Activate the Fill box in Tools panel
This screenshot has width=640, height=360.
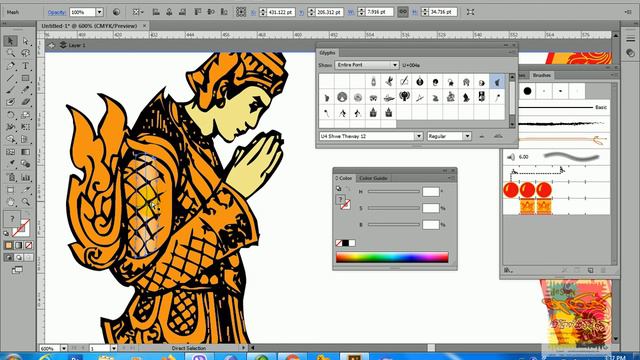tap(11, 219)
